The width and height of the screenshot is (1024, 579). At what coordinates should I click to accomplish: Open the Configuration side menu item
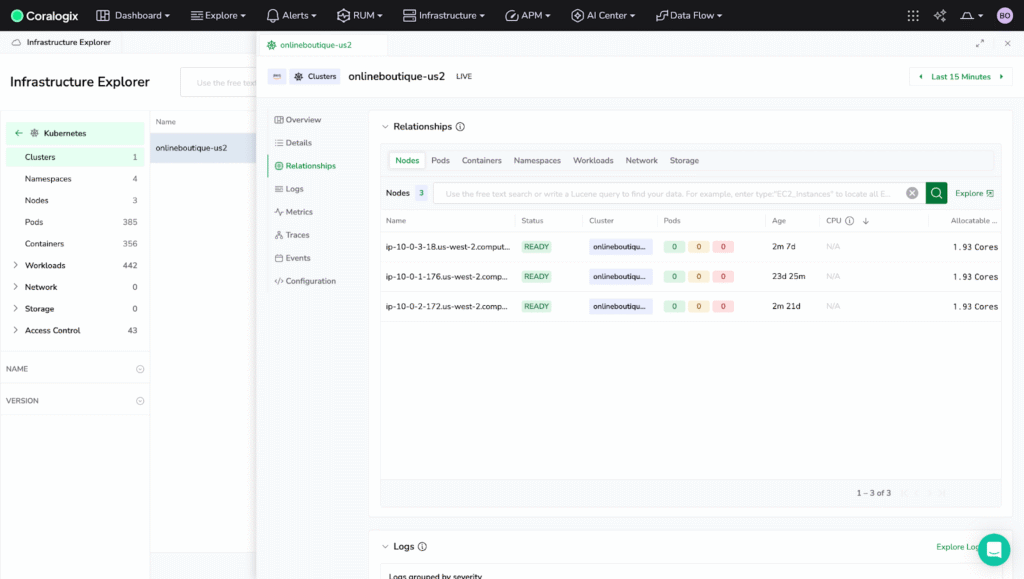(x=306, y=281)
